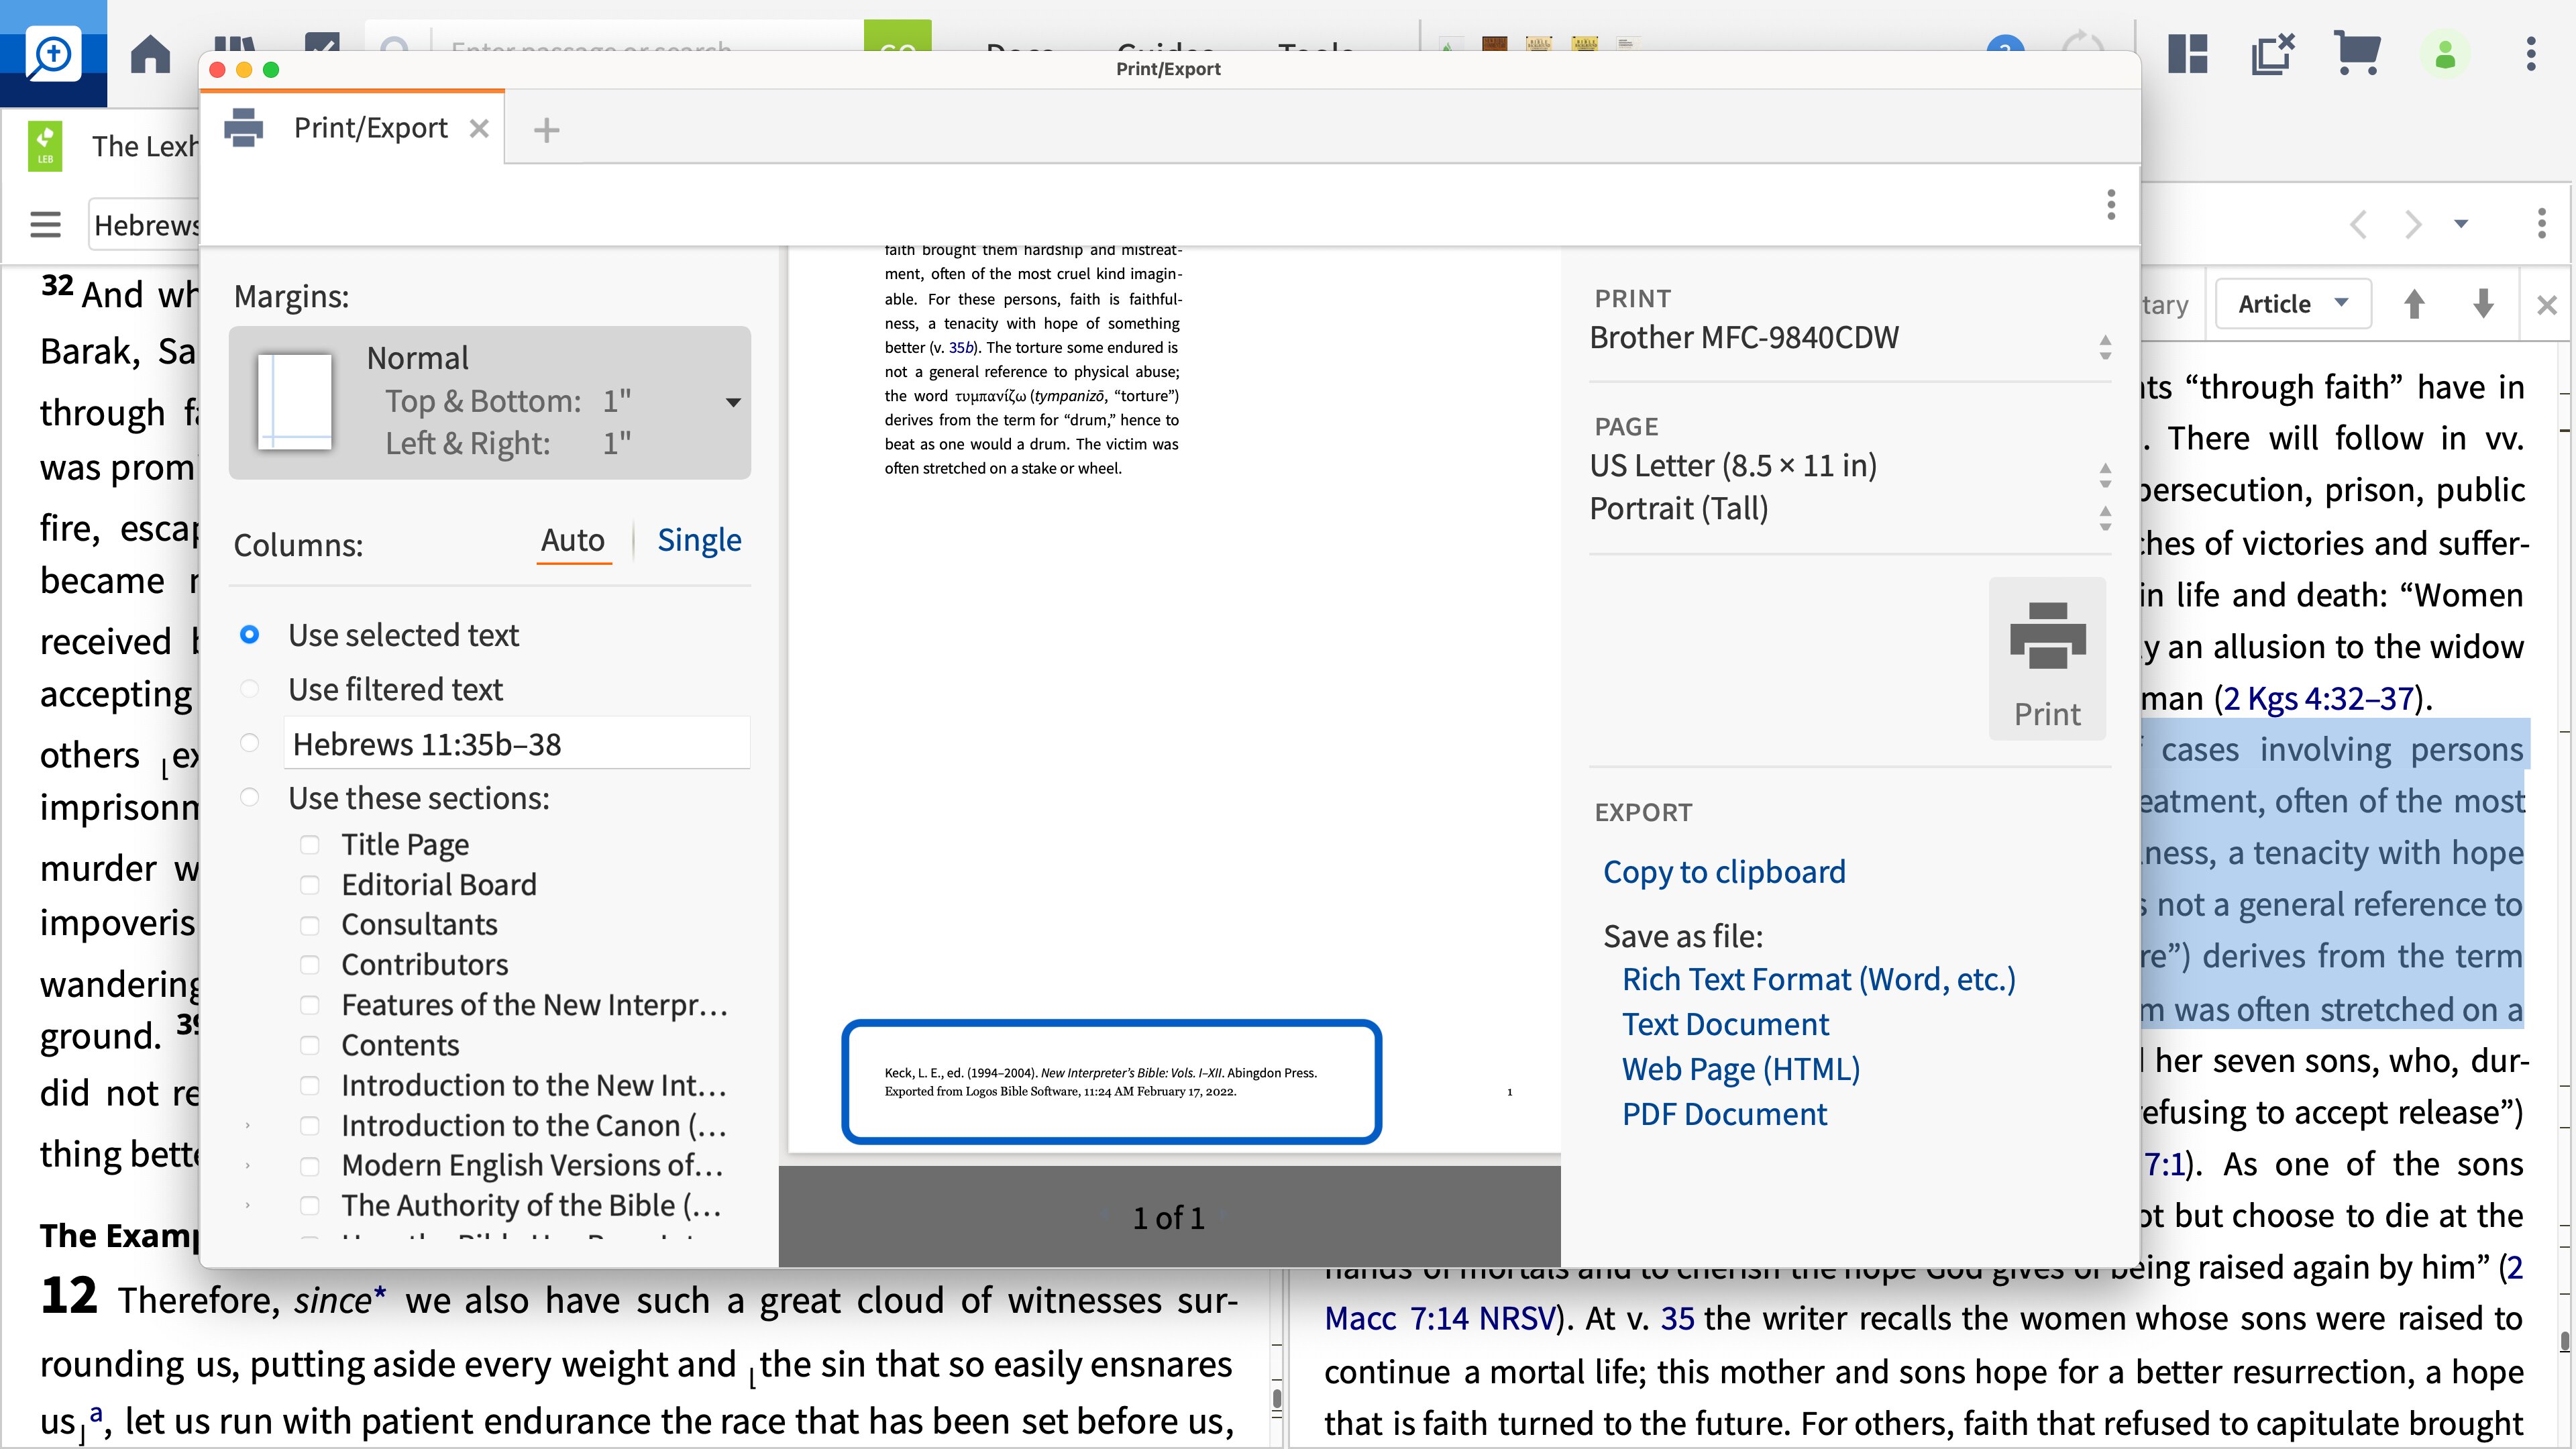Open the layouts panel icon
The height and width of the screenshot is (1449, 2576).
(2186, 52)
